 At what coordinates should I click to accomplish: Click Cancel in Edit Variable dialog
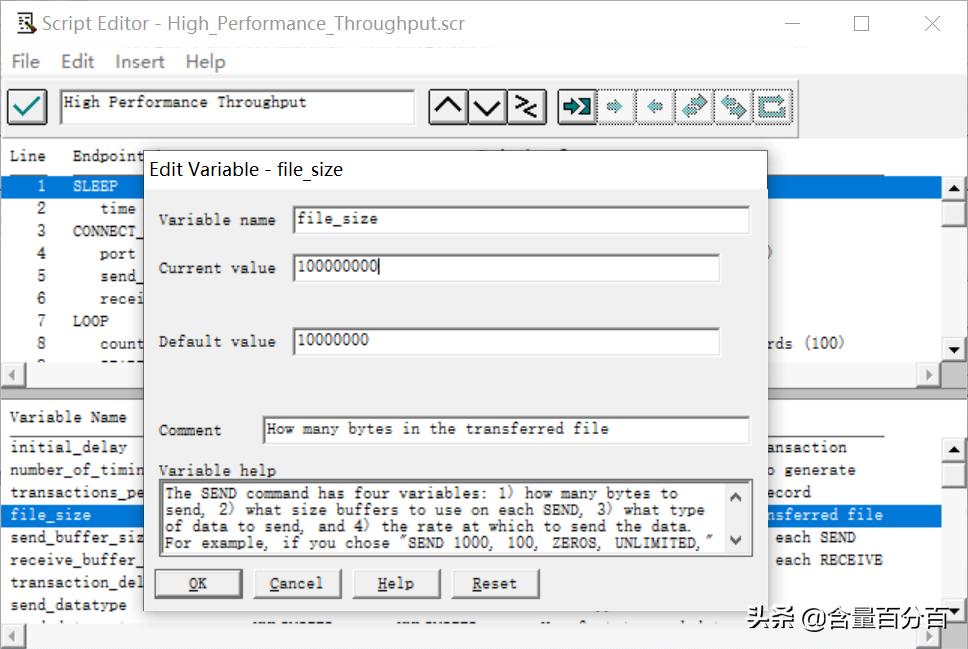[297, 584]
